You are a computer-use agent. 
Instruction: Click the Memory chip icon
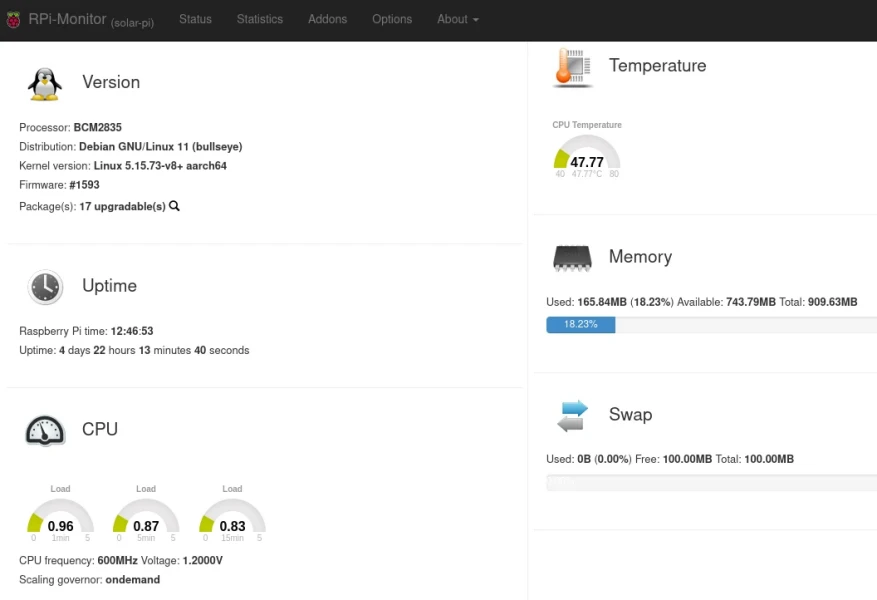[572, 258]
